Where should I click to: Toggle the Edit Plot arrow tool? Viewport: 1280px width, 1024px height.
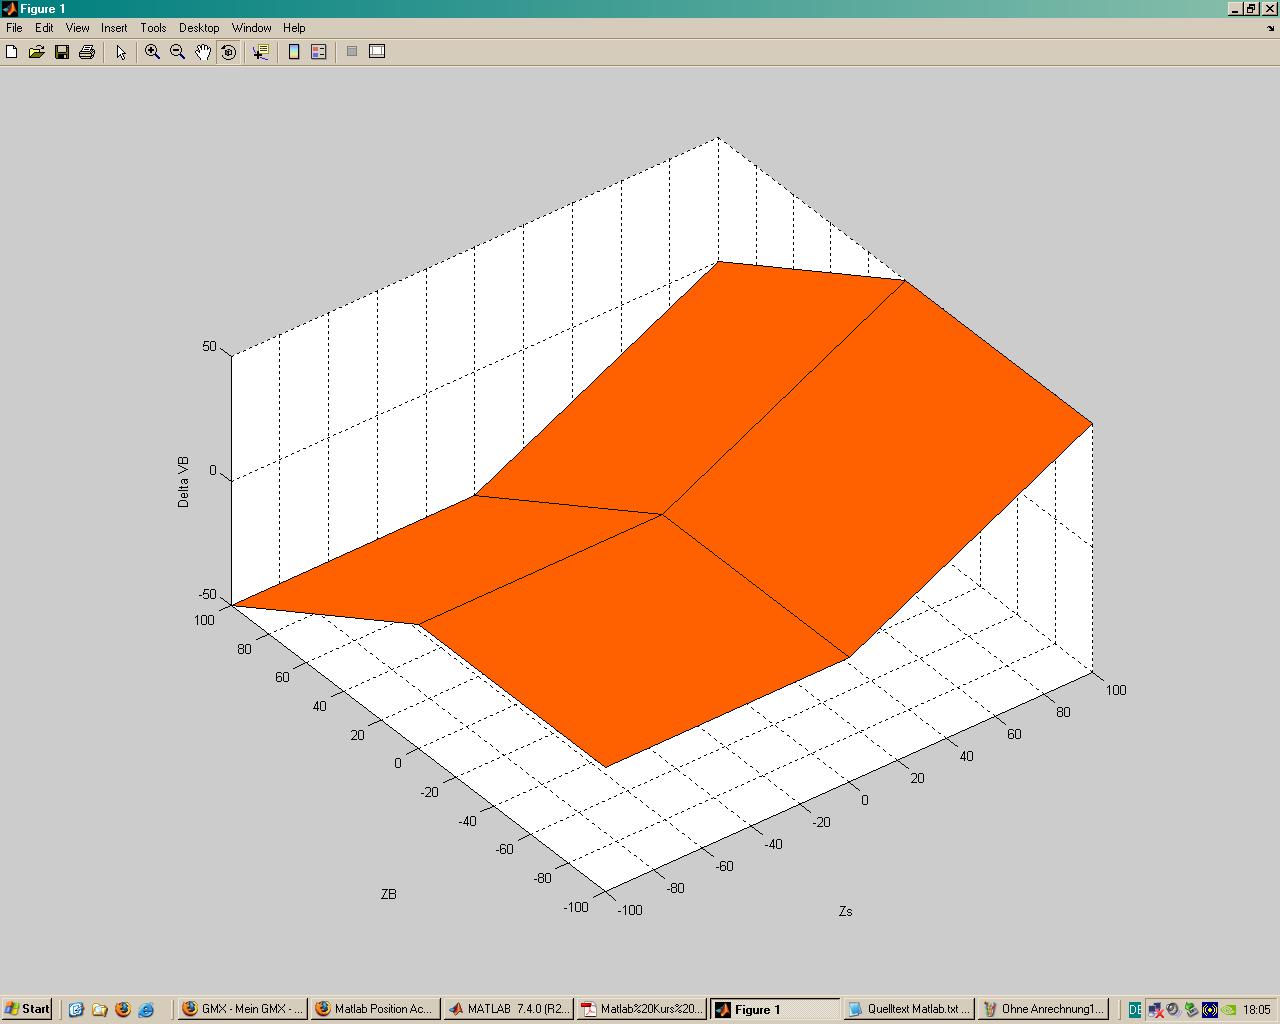pos(121,52)
